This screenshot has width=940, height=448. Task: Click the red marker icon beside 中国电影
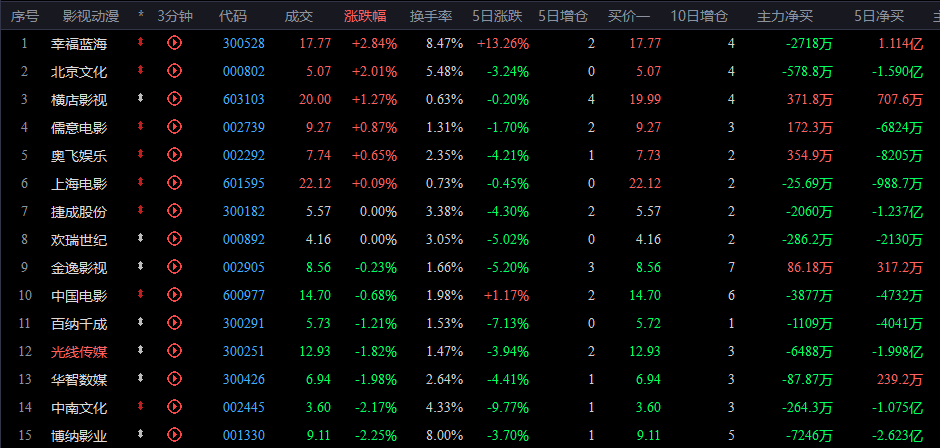(141, 294)
